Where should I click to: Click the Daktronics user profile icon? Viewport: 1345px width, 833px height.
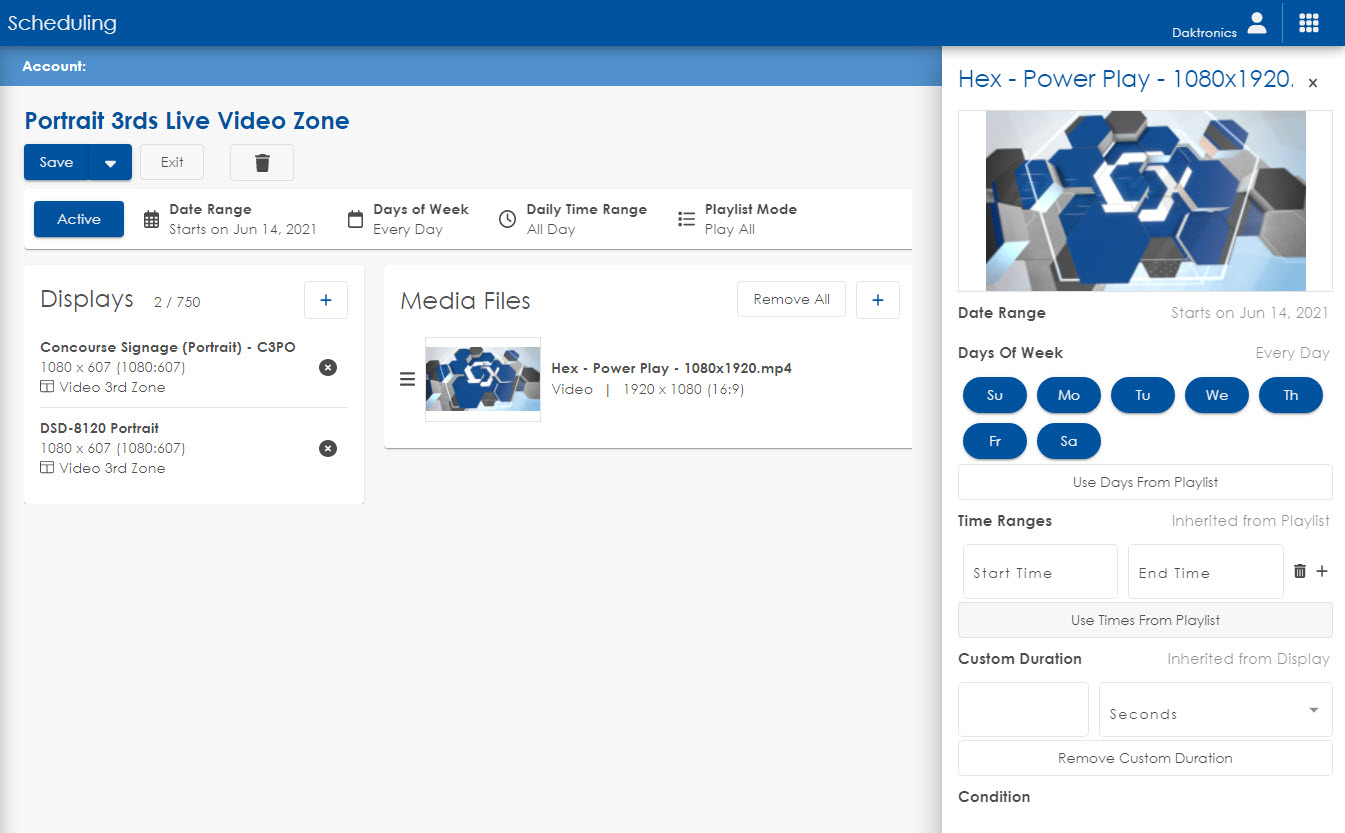click(x=1257, y=23)
